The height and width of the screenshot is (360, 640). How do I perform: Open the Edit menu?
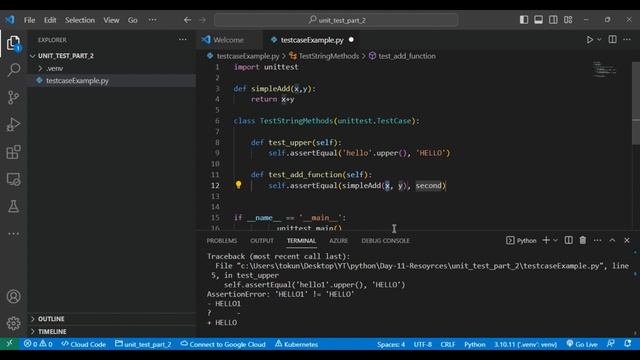point(50,20)
